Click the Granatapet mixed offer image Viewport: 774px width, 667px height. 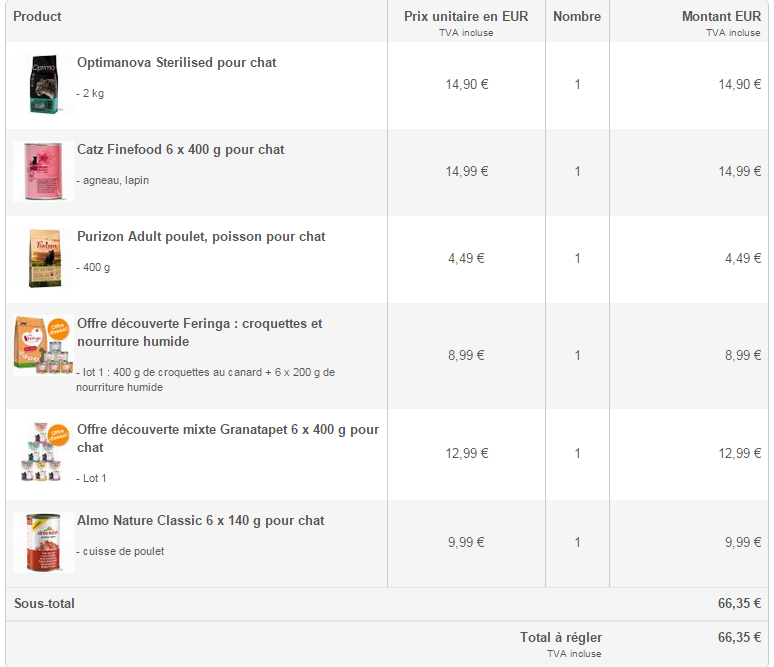coord(43,453)
